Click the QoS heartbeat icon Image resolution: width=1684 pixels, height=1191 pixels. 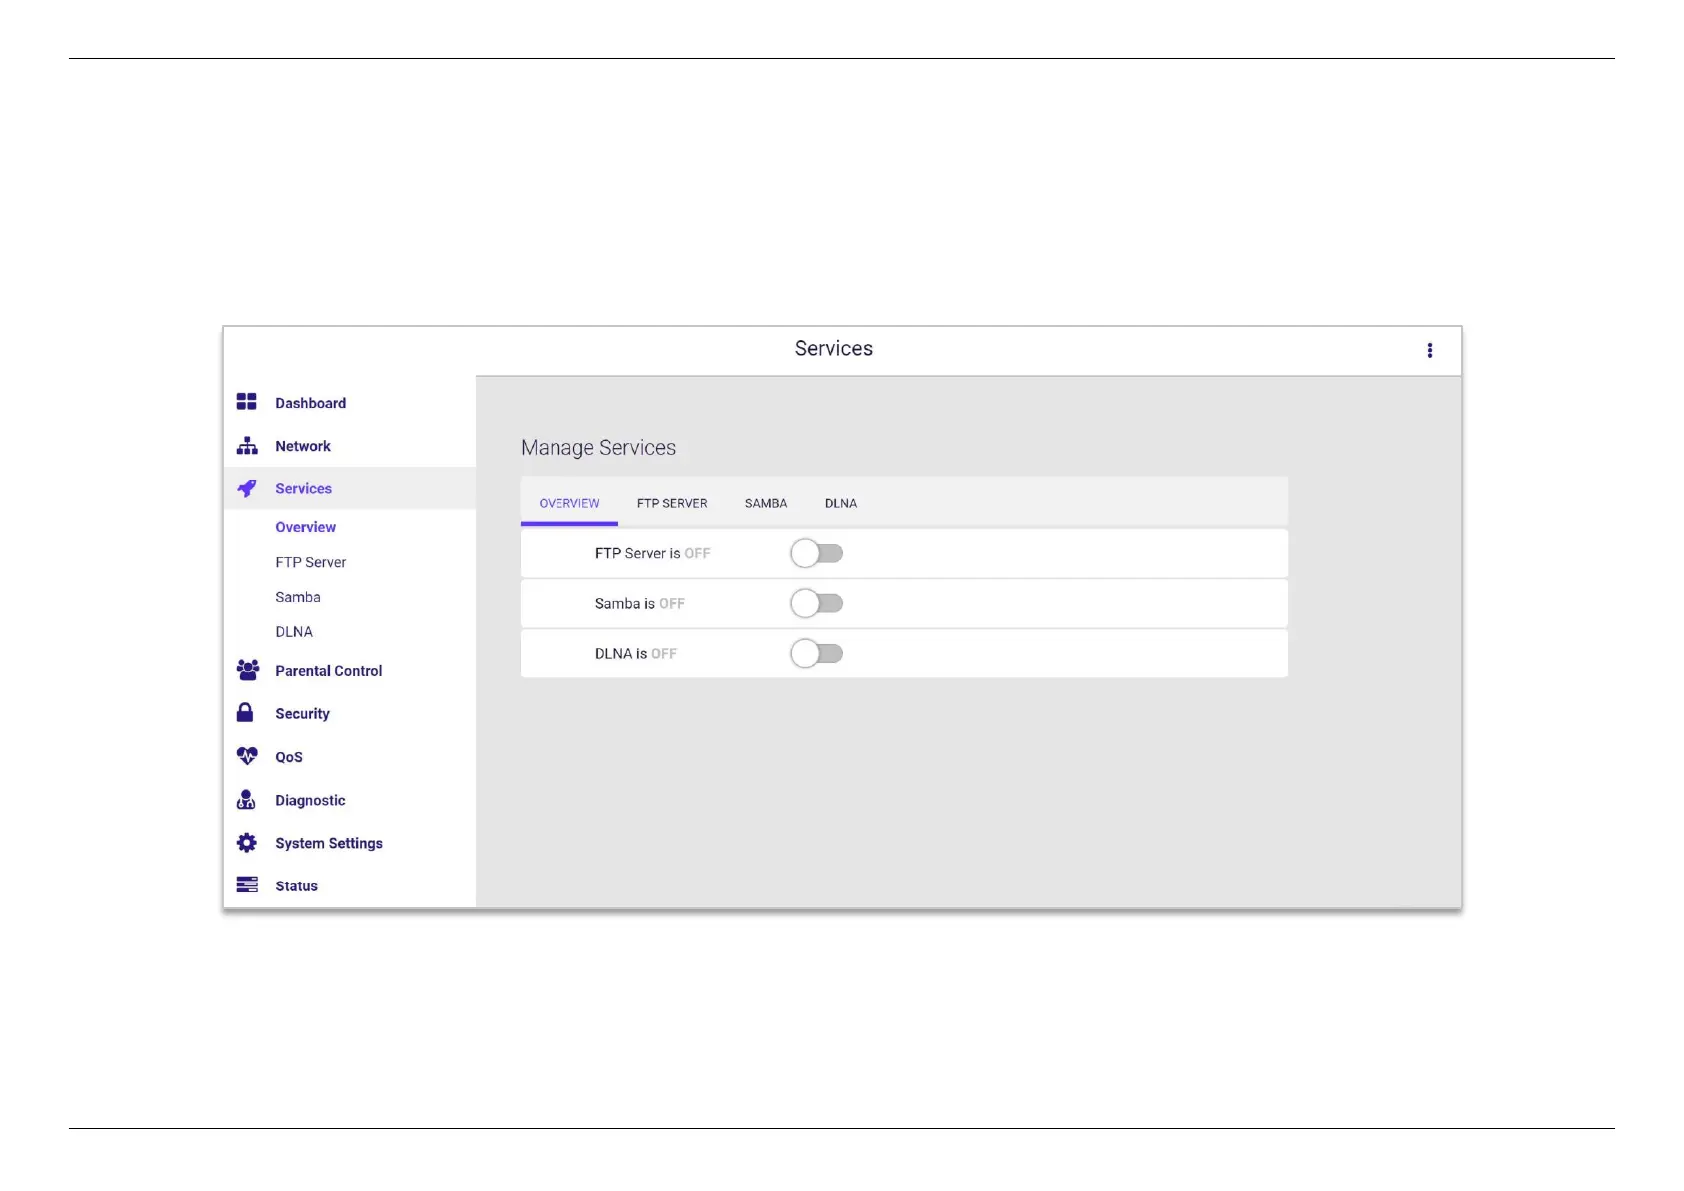click(246, 756)
